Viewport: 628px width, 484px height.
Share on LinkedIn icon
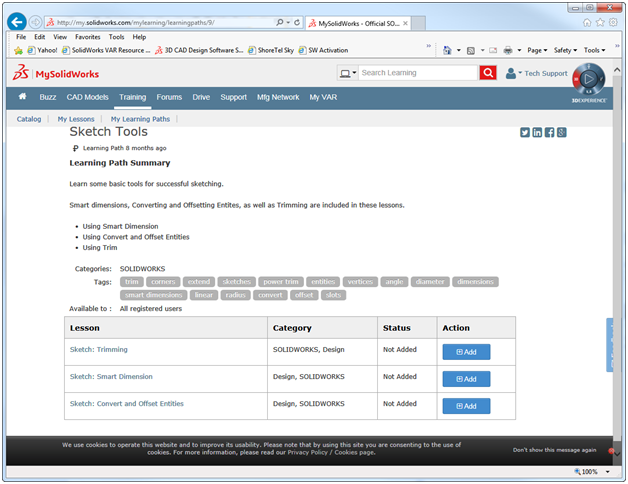tap(537, 132)
